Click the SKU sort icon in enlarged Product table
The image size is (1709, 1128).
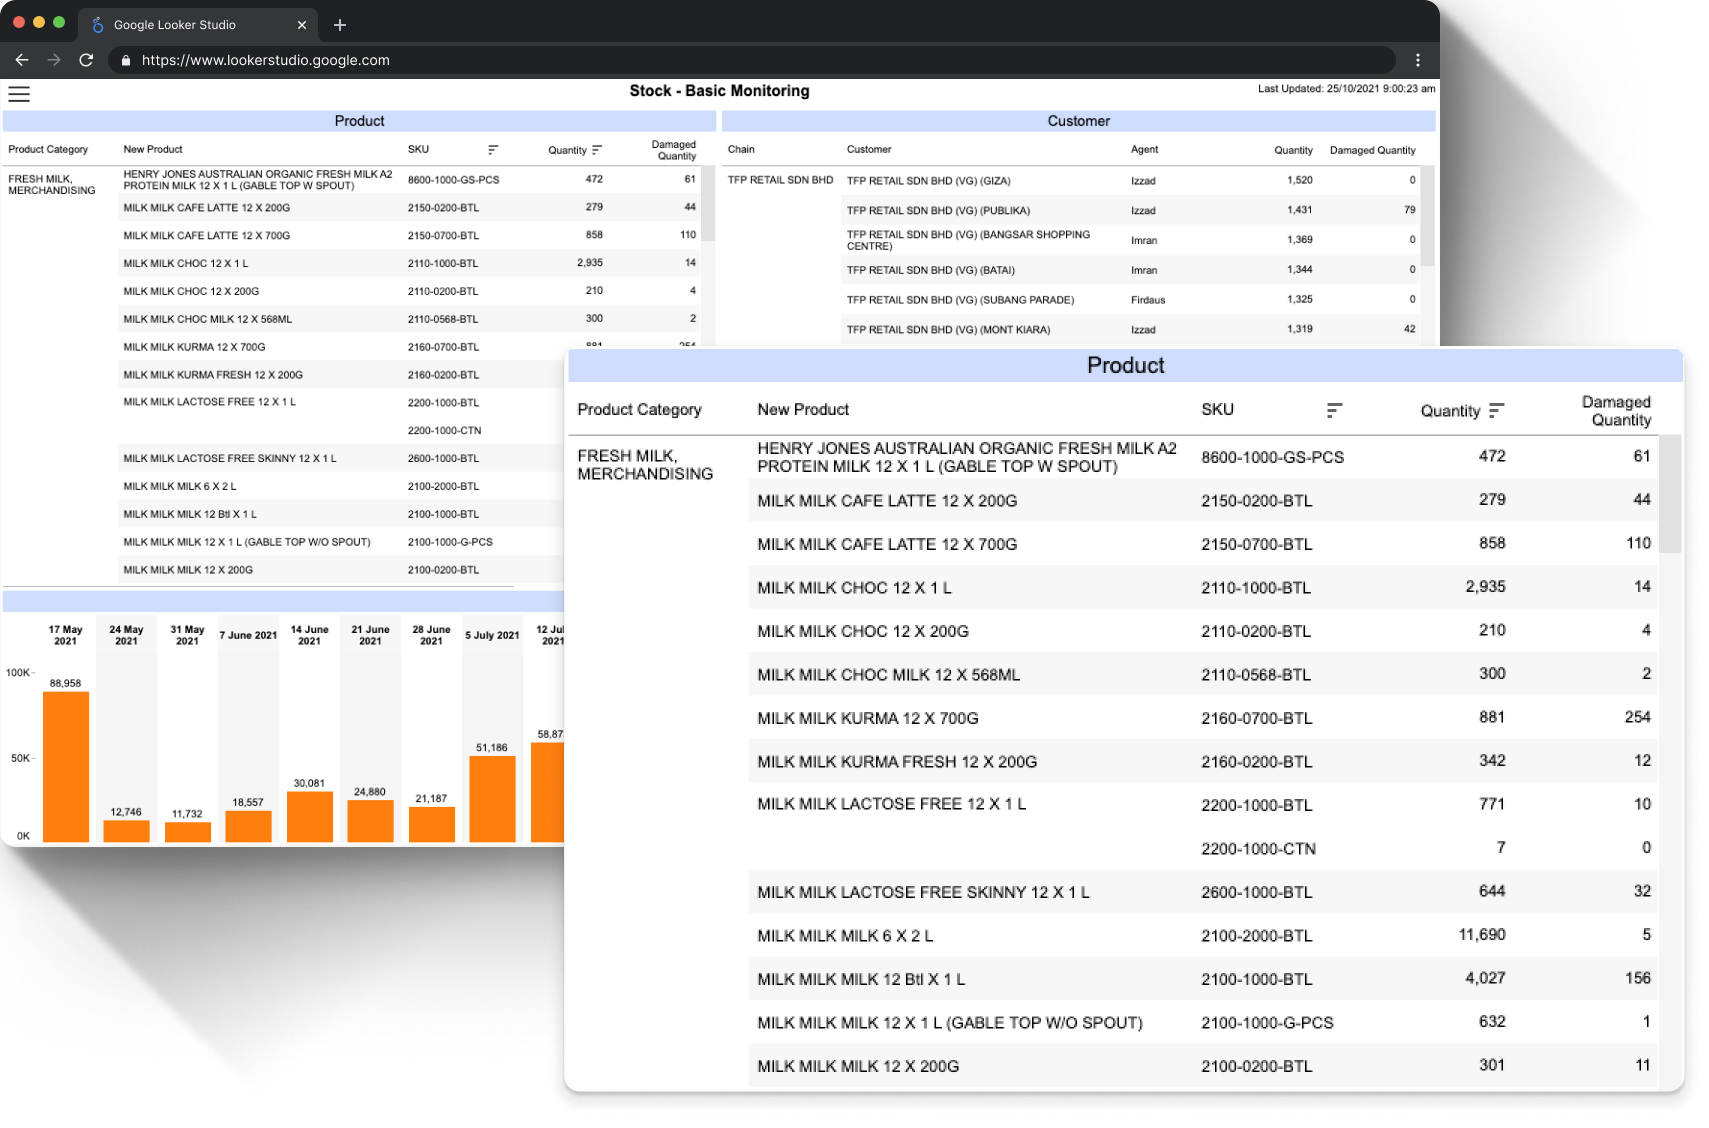click(1334, 410)
